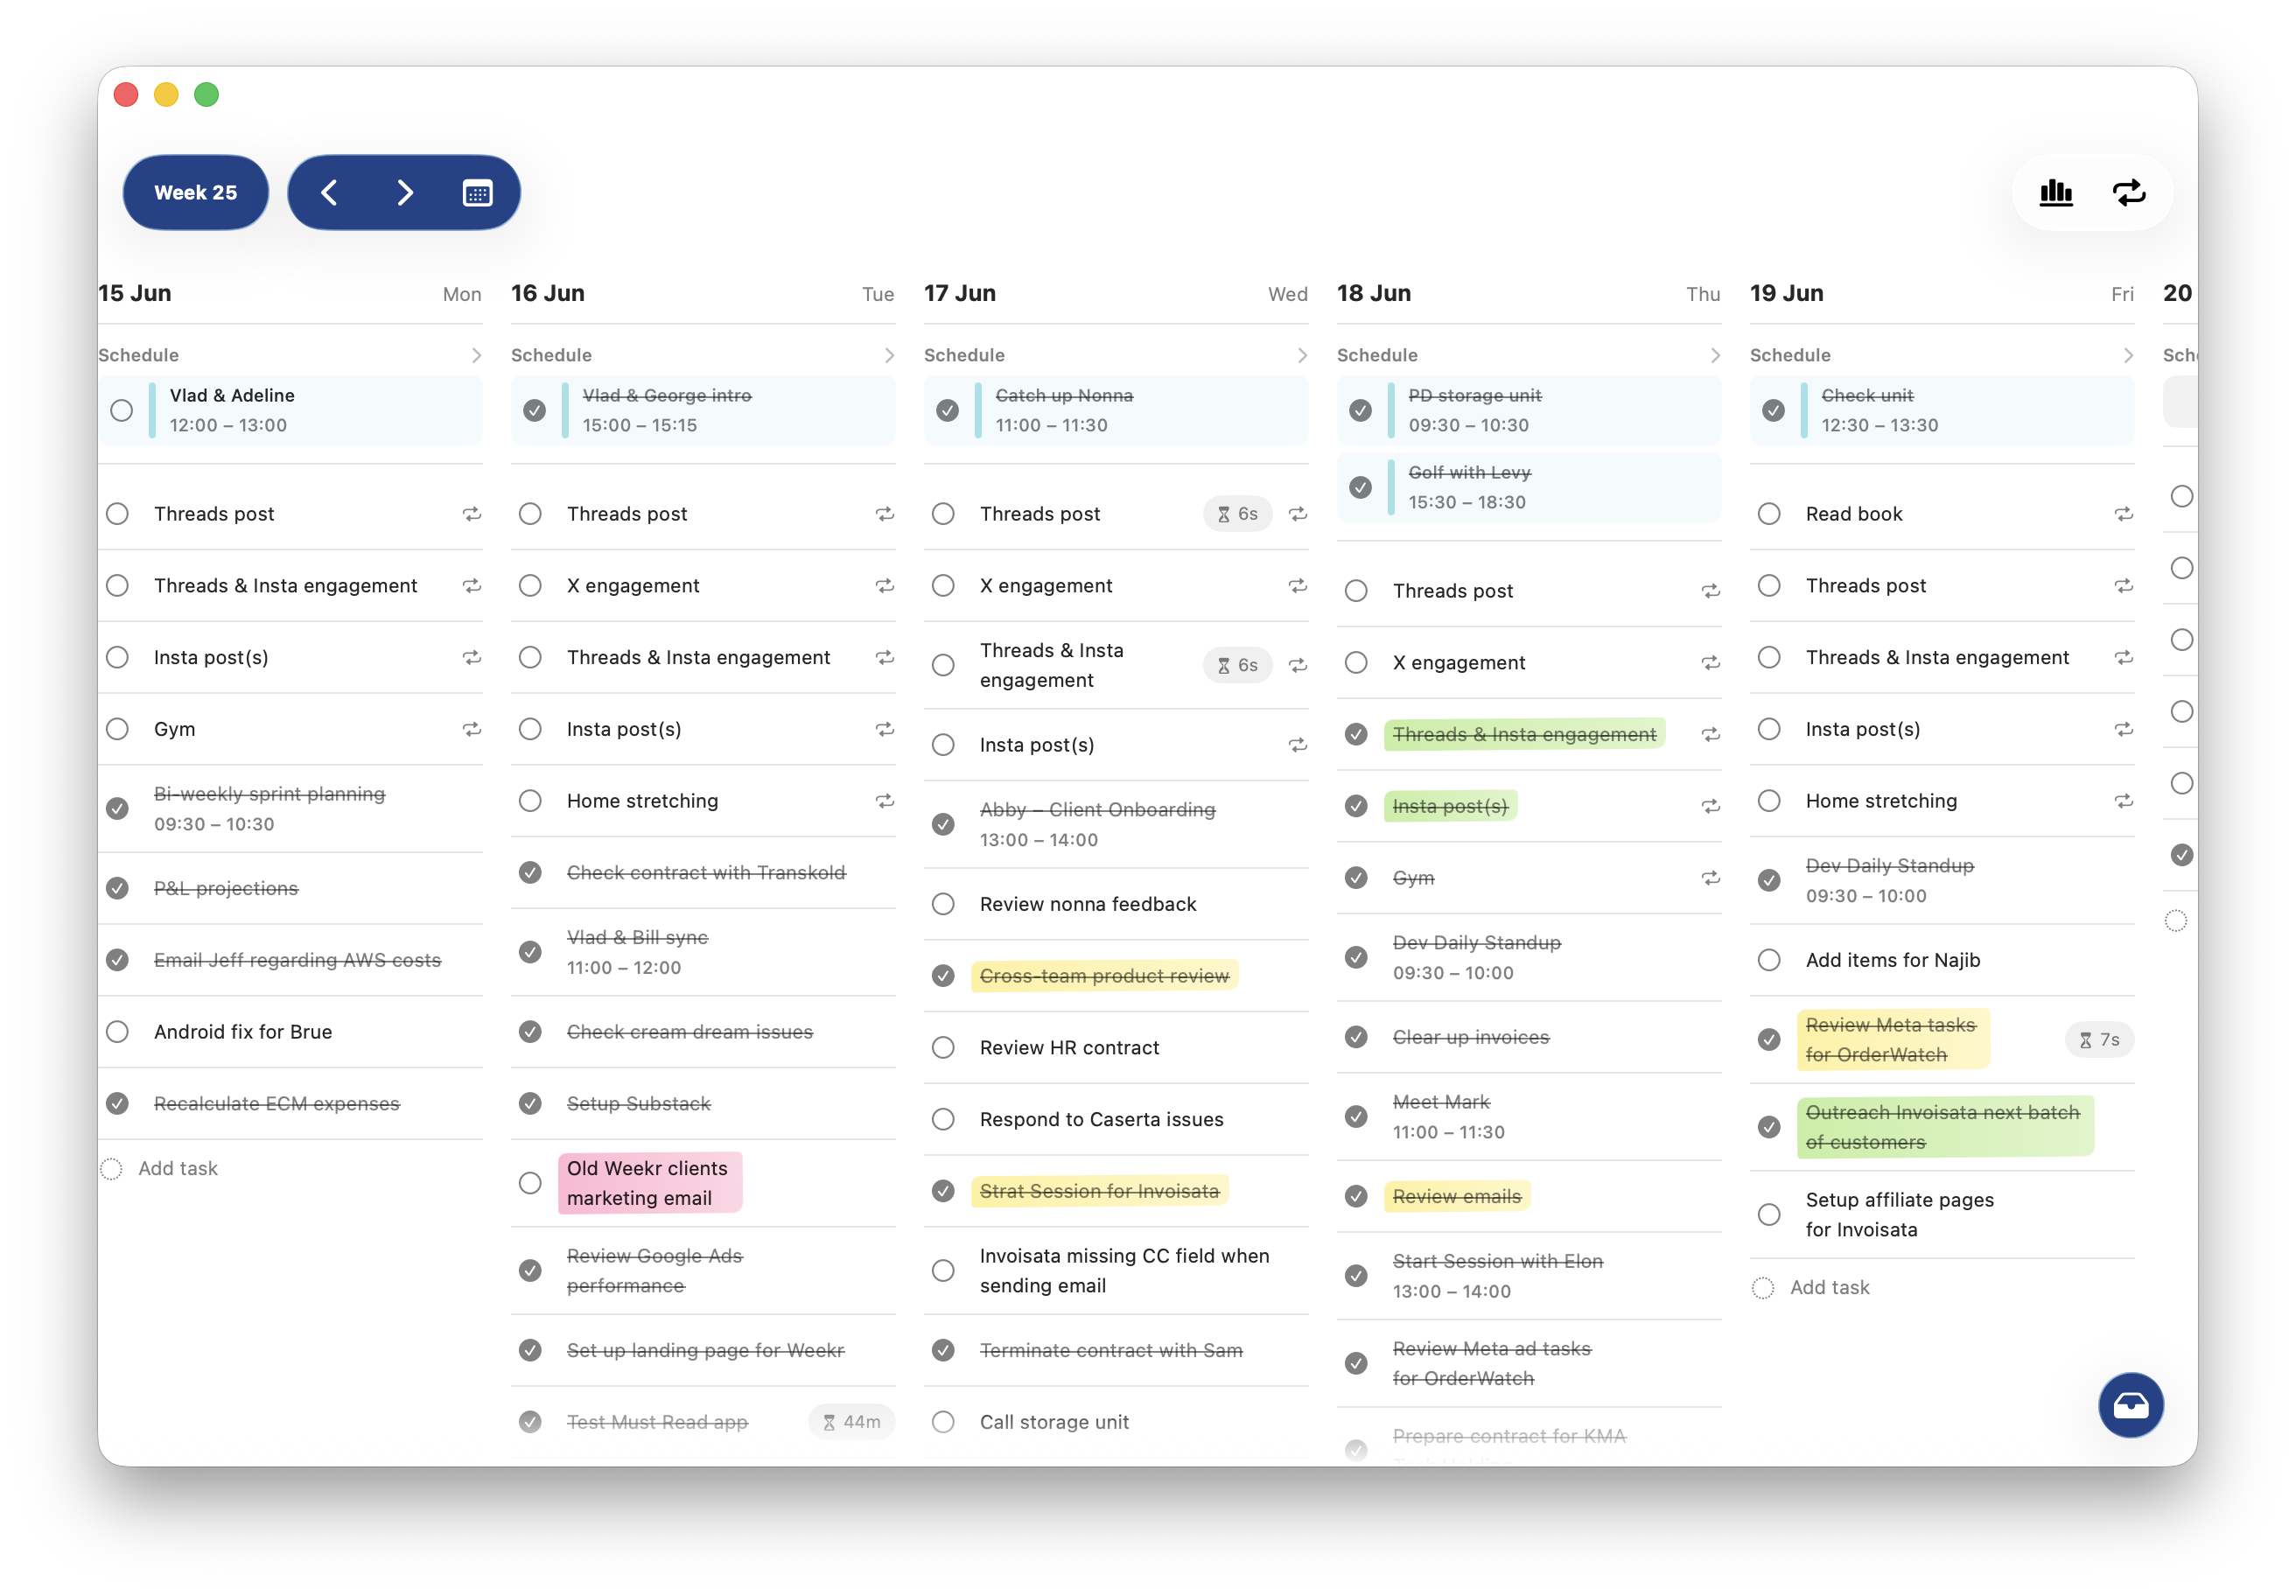Click Email Jeff regarding AWS costs
The height and width of the screenshot is (1596, 2296).
tap(297, 960)
